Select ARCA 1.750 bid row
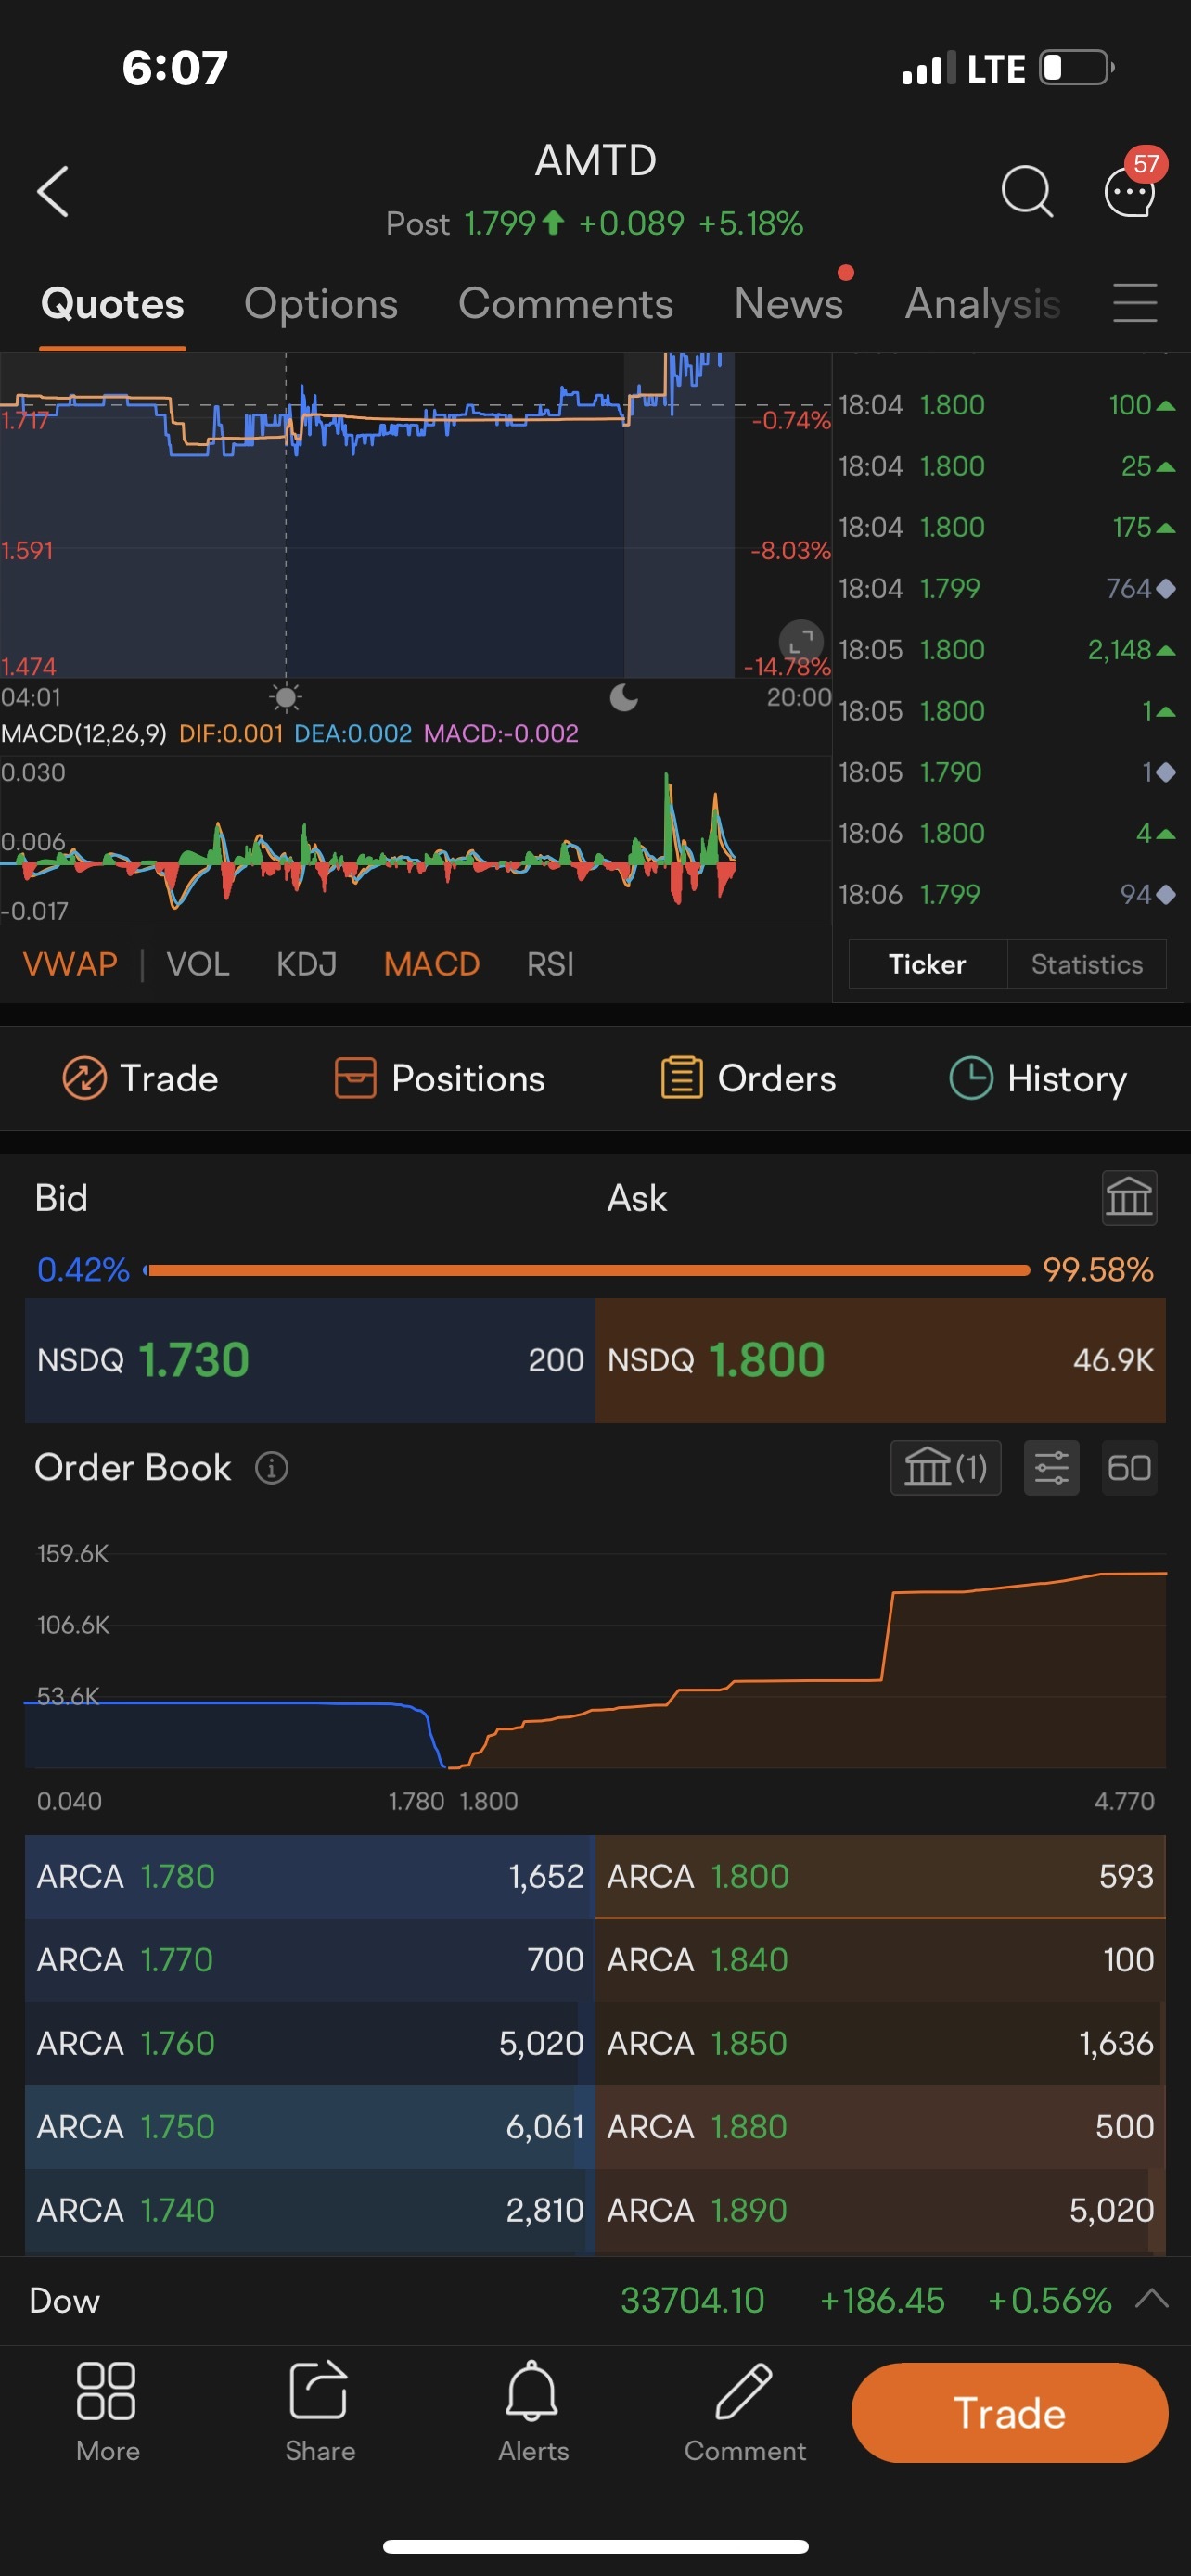 tap(310, 2126)
